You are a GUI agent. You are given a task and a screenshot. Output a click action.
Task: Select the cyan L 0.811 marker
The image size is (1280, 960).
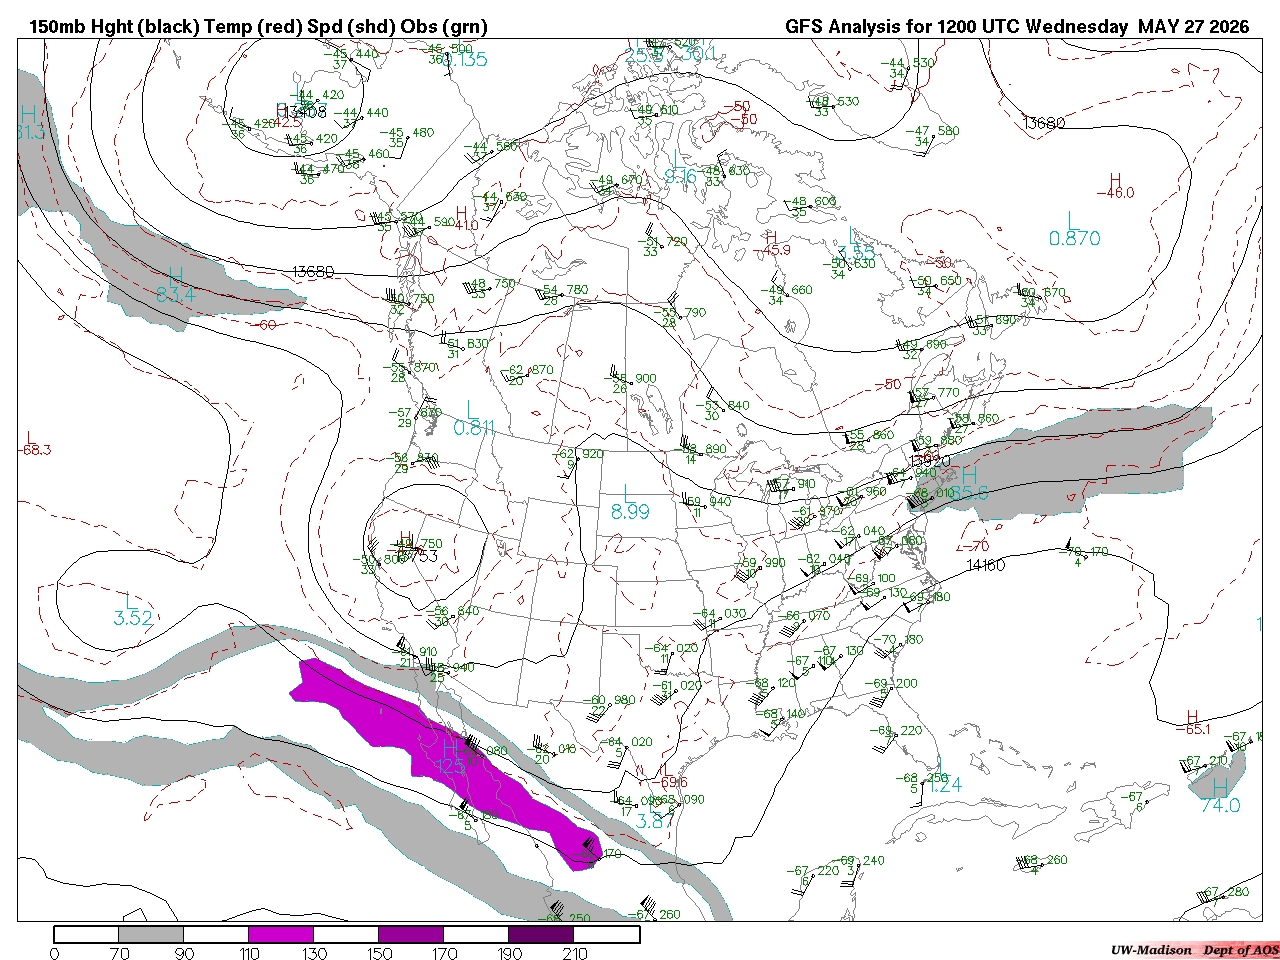[474, 418]
